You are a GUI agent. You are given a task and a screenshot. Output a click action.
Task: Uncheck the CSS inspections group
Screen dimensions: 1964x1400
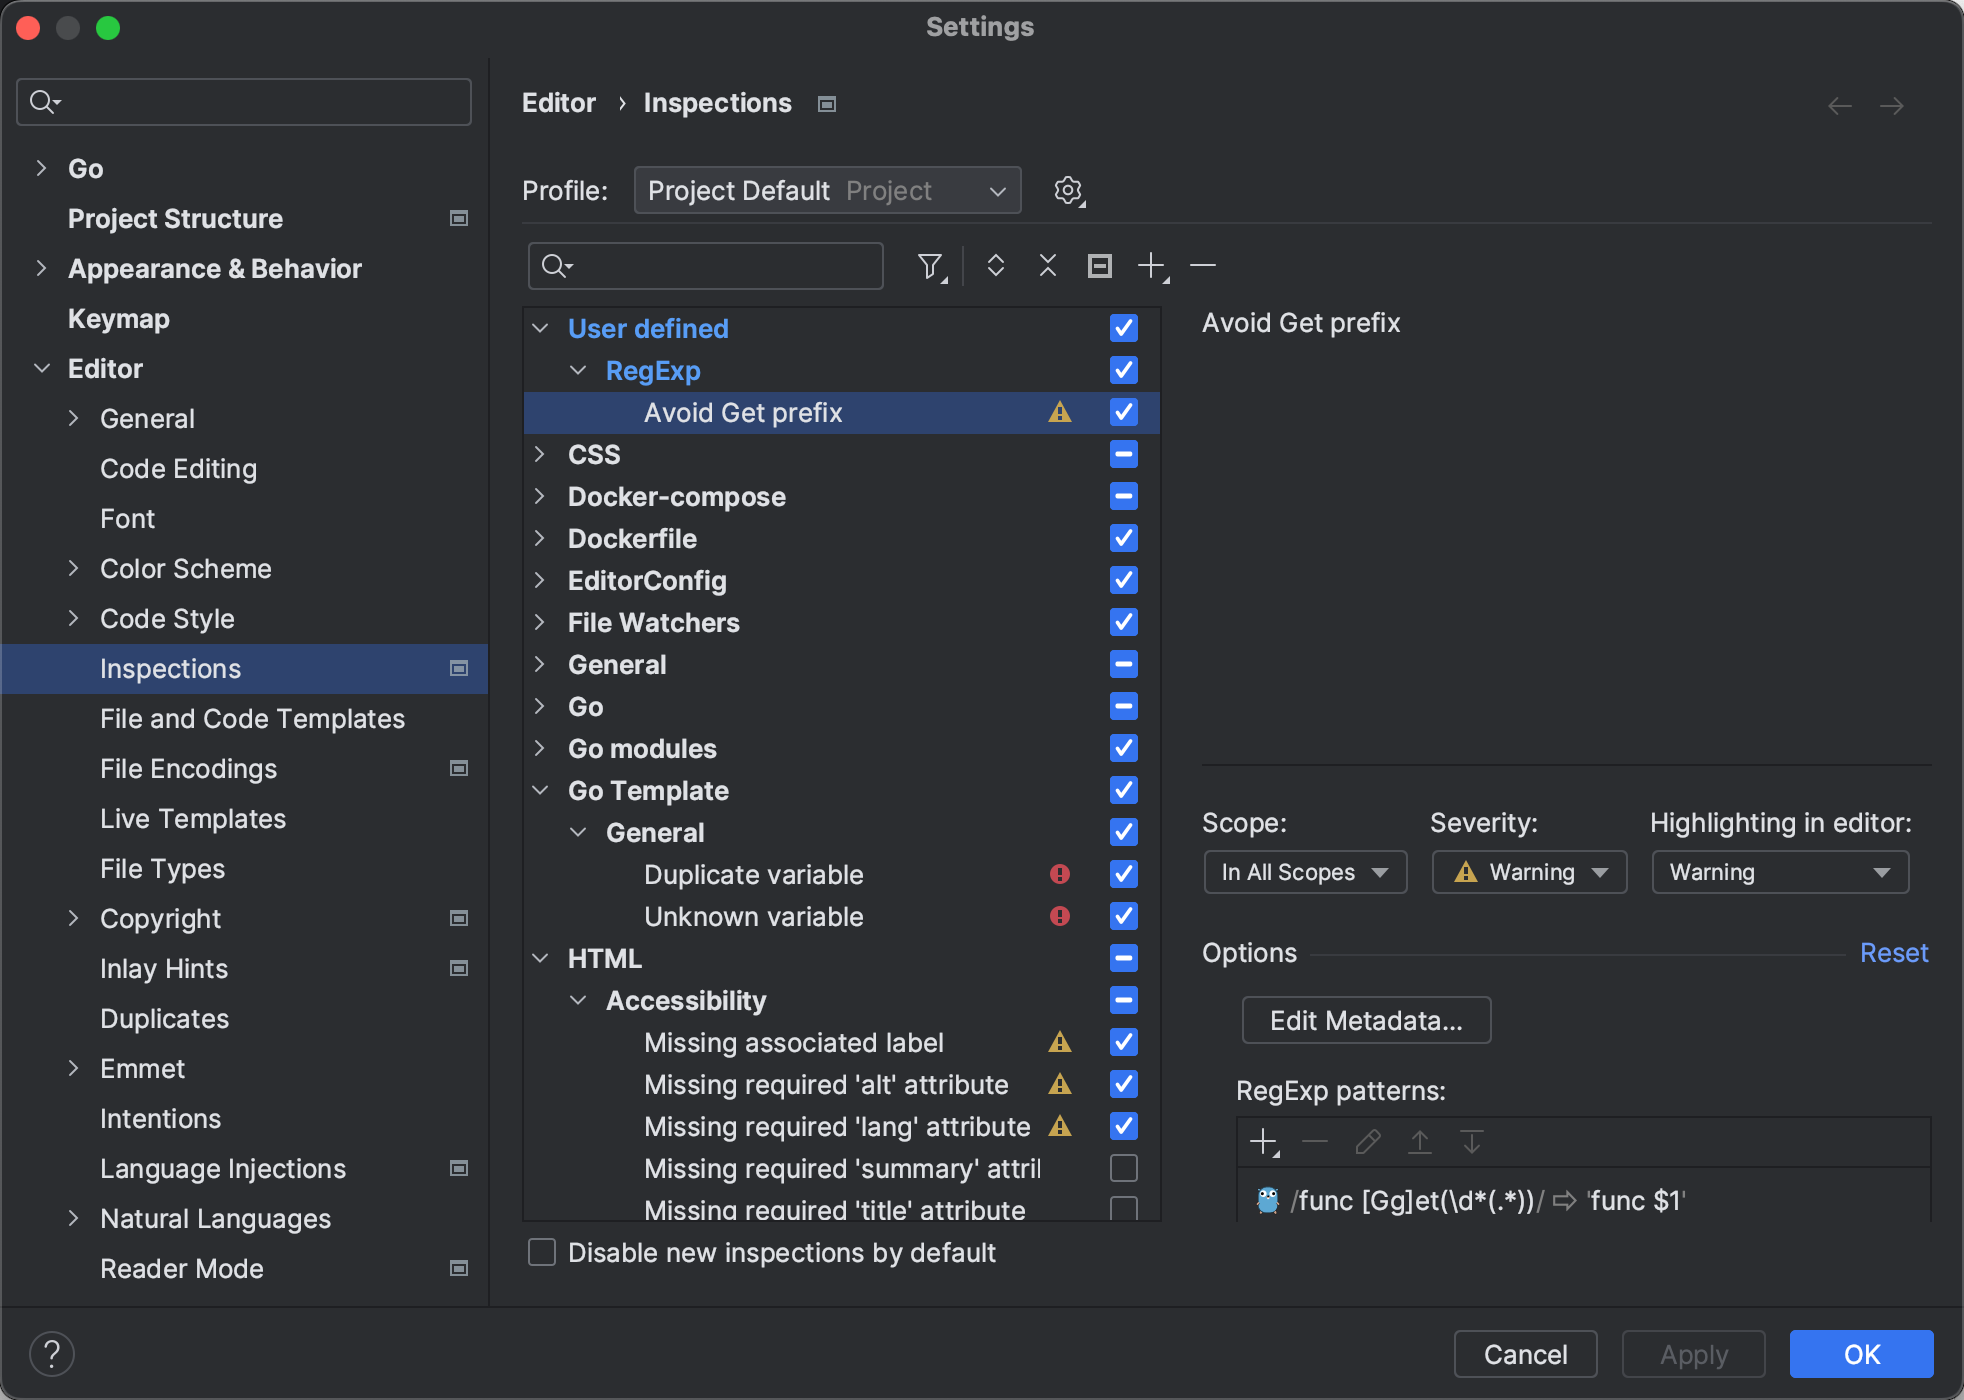[x=1123, y=454]
